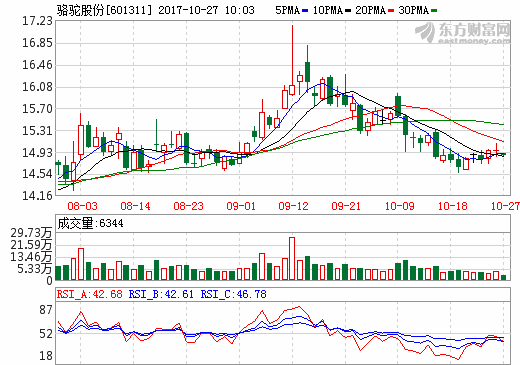Click the 16.08 price axis label
The width and height of the screenshot is (520, 365).
coord(37,87)
